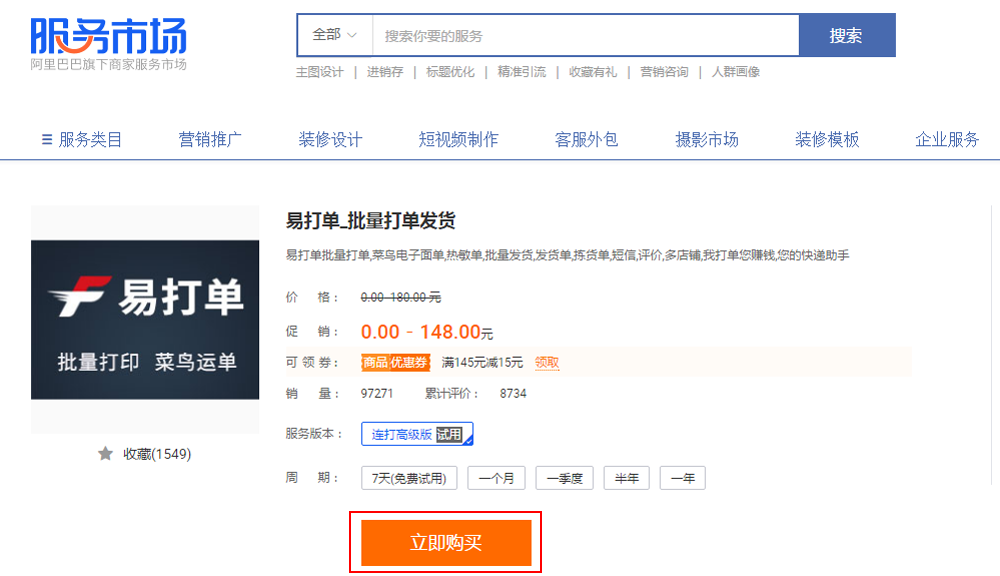Go to 营销推广 nav tab
This screenshot has height=576, width=1000.
210,139
